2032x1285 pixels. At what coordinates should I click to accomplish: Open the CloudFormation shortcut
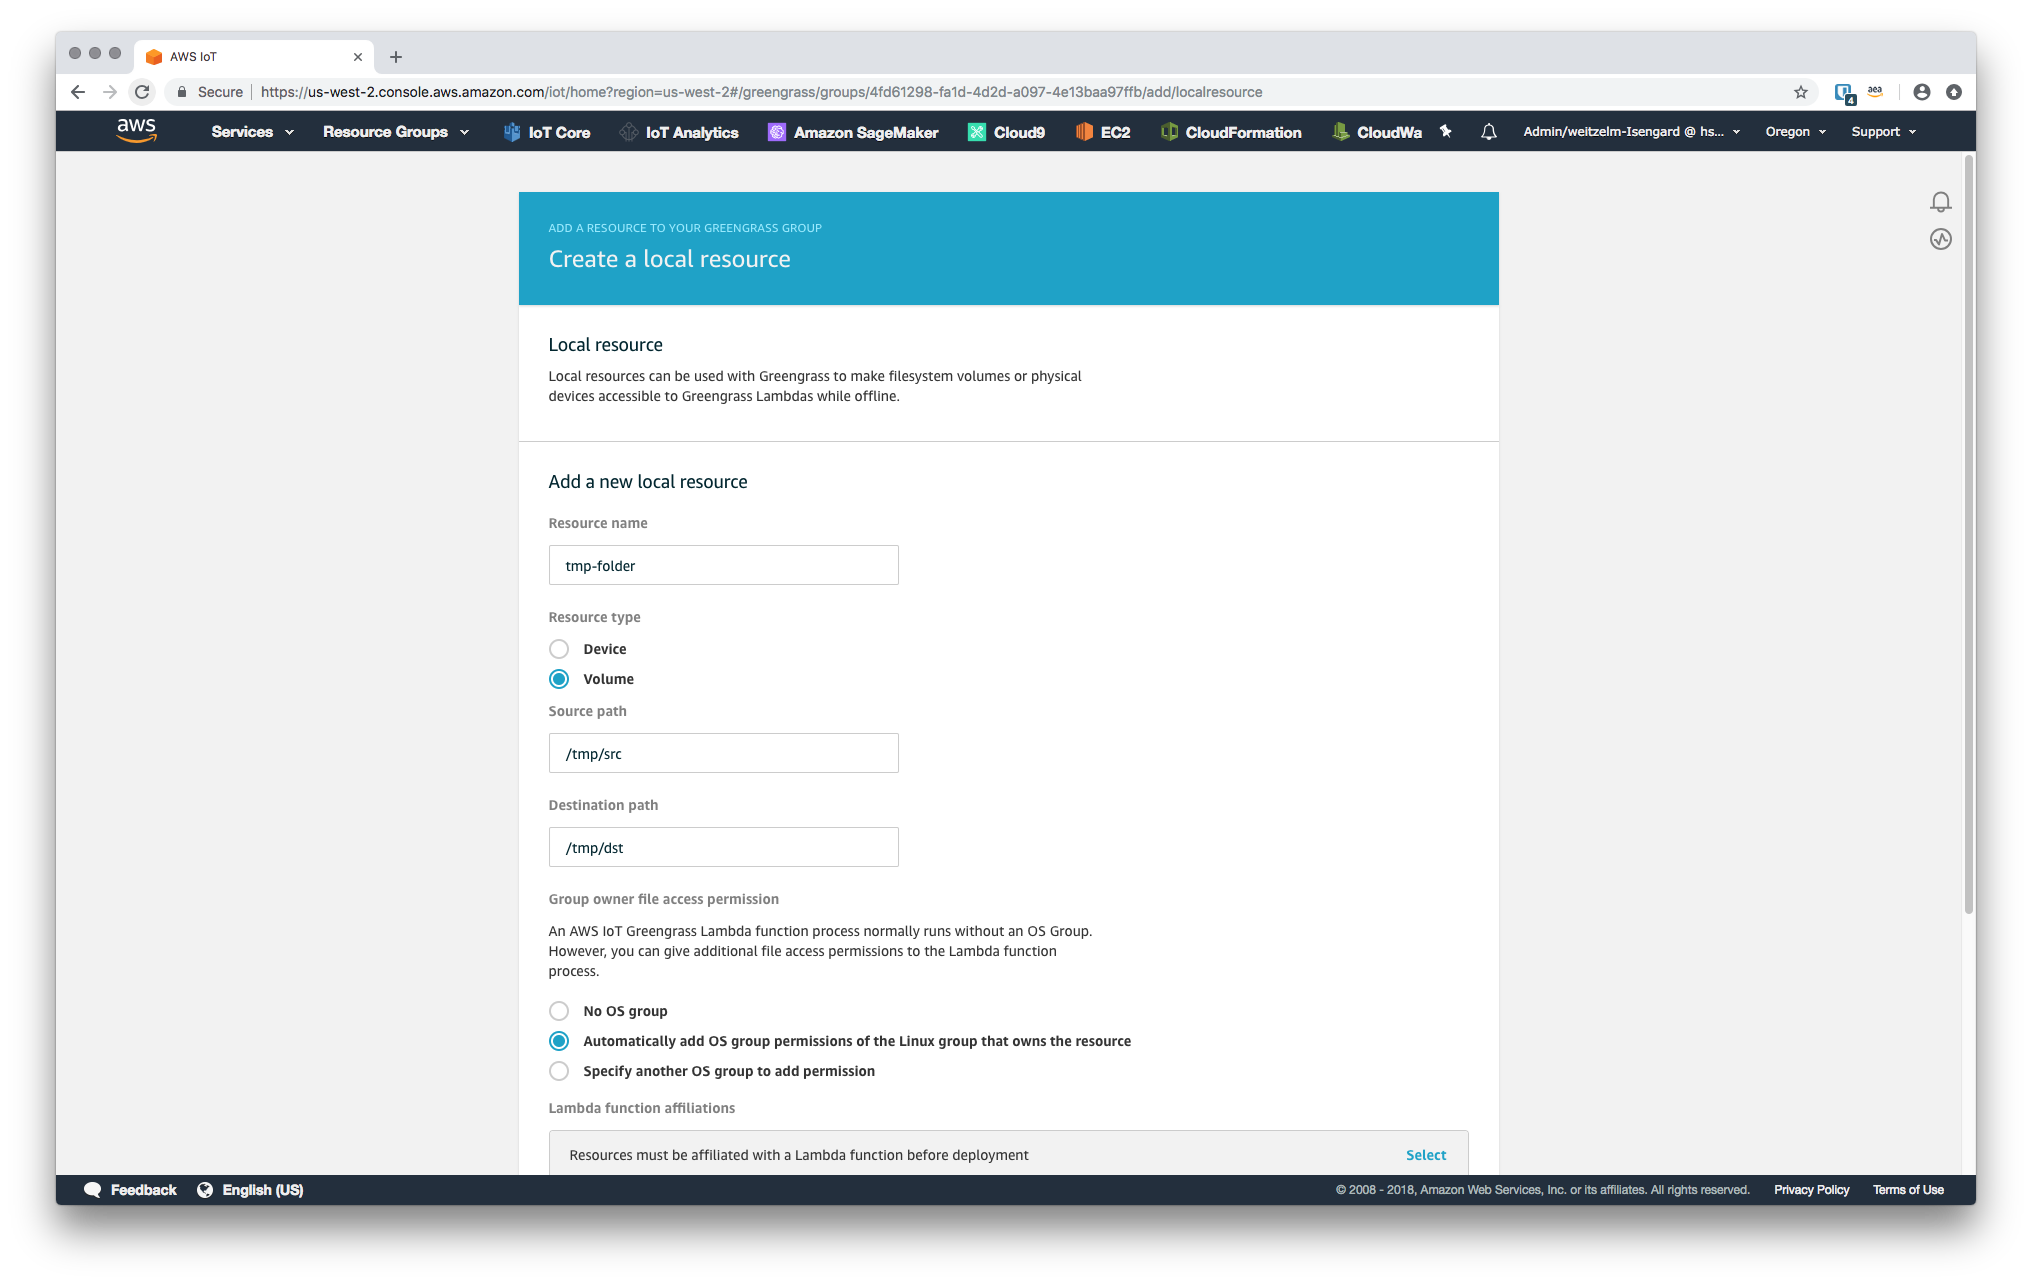[x=1230, y=132]
